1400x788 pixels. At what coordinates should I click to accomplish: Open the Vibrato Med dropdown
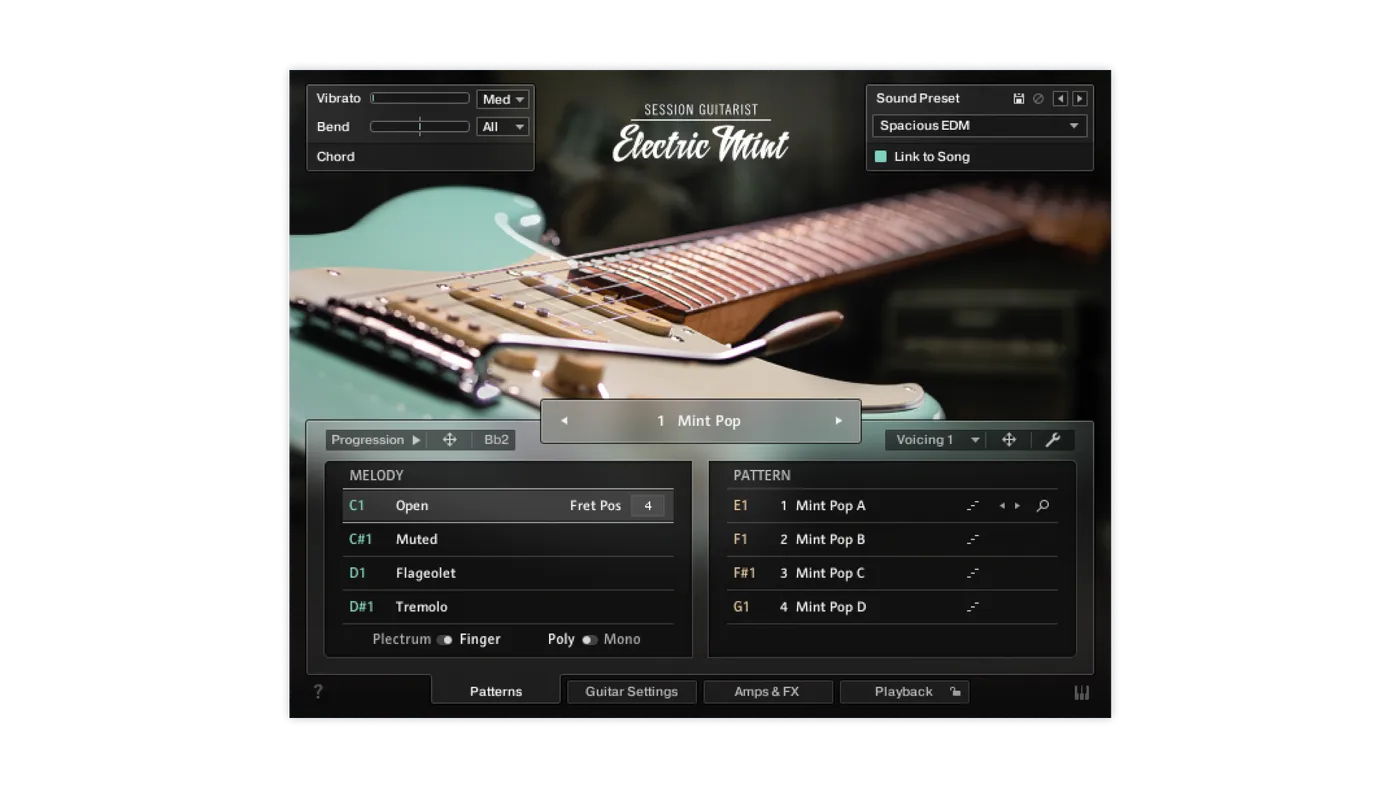[503, 99]
